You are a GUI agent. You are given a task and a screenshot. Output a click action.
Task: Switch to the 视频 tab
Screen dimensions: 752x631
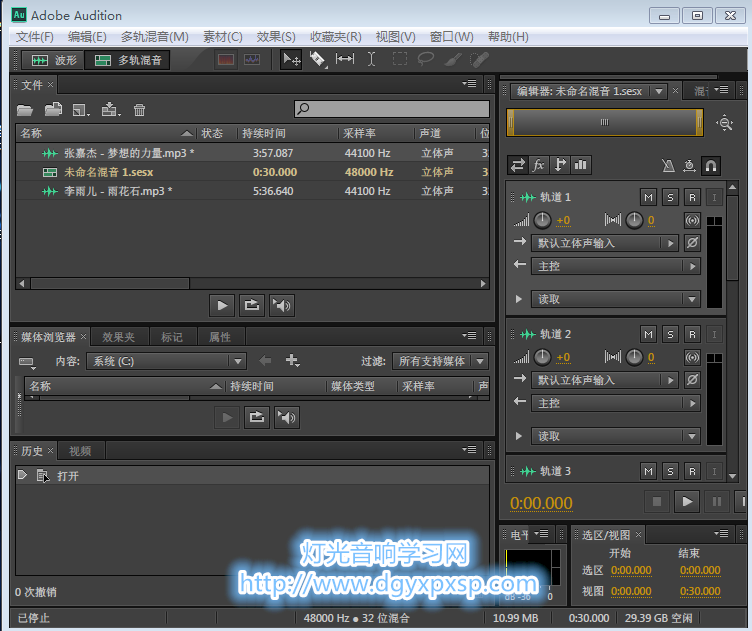coord(80,451)
